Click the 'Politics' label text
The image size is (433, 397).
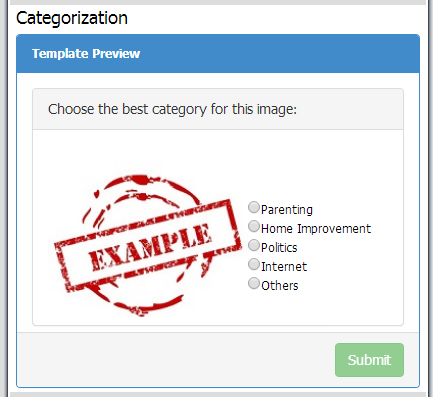coord(279,248)
